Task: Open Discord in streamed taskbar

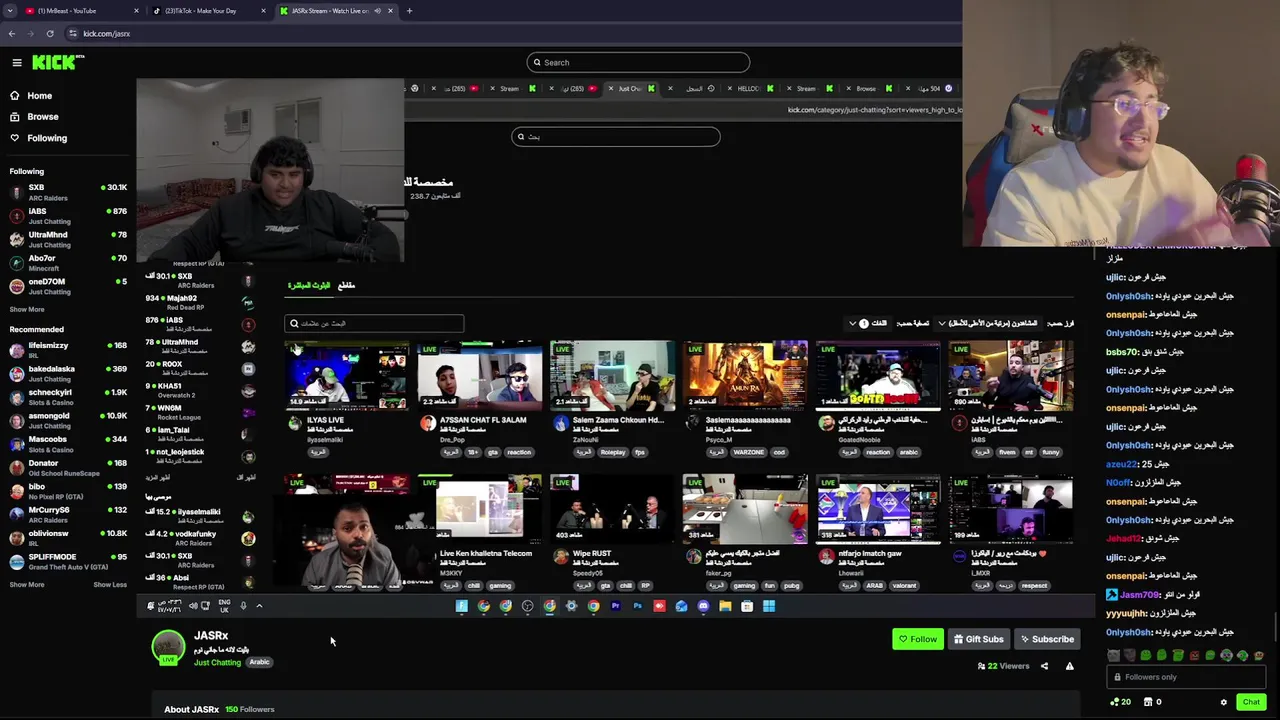Action: [x=703, y=606]
